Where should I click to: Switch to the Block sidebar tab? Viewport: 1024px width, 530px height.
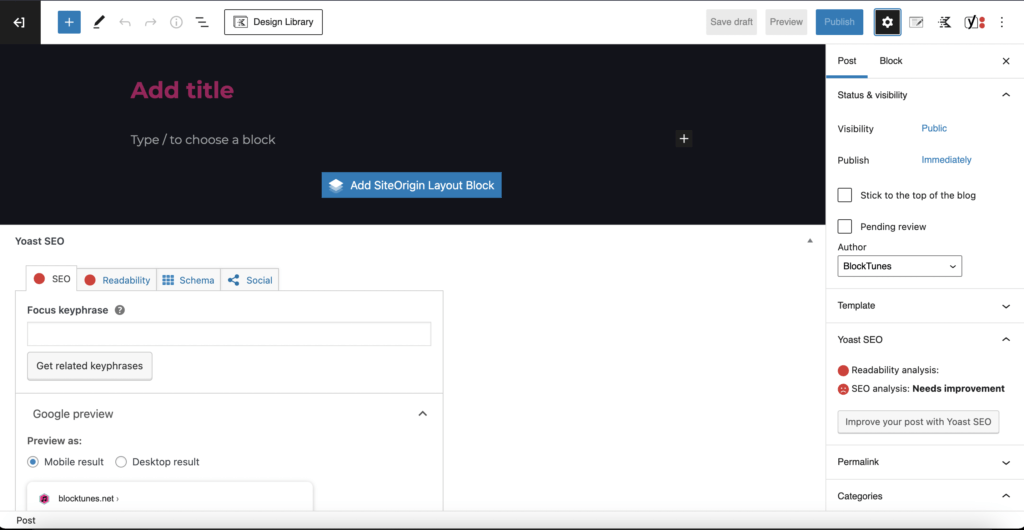[891, 61]
